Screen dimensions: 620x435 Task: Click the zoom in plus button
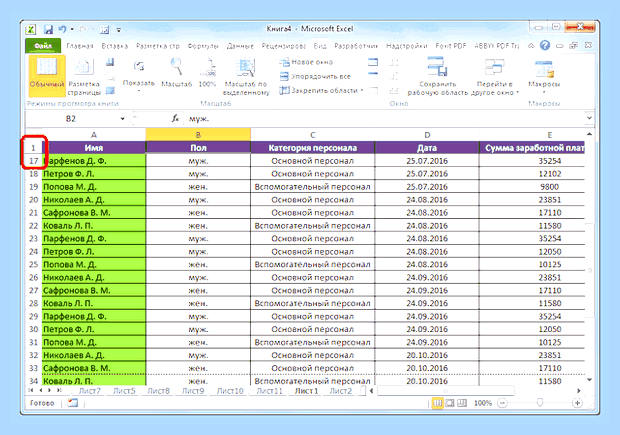coord(577,403)
